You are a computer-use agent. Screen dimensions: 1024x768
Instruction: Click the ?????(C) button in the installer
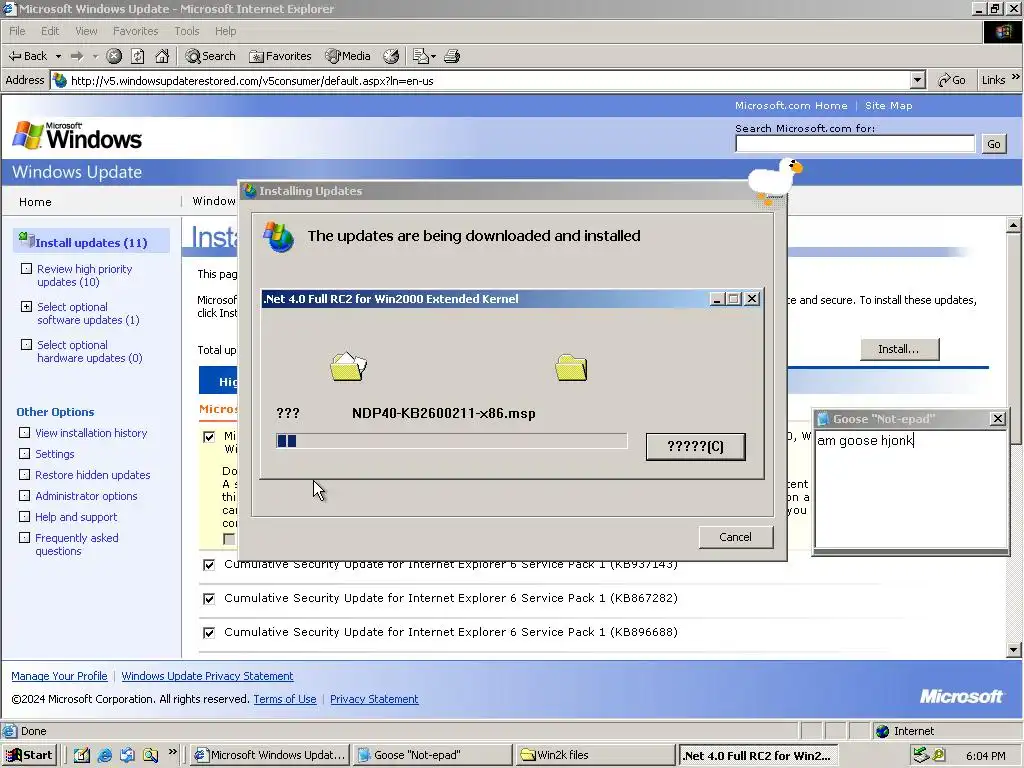[x=695, y=447]
